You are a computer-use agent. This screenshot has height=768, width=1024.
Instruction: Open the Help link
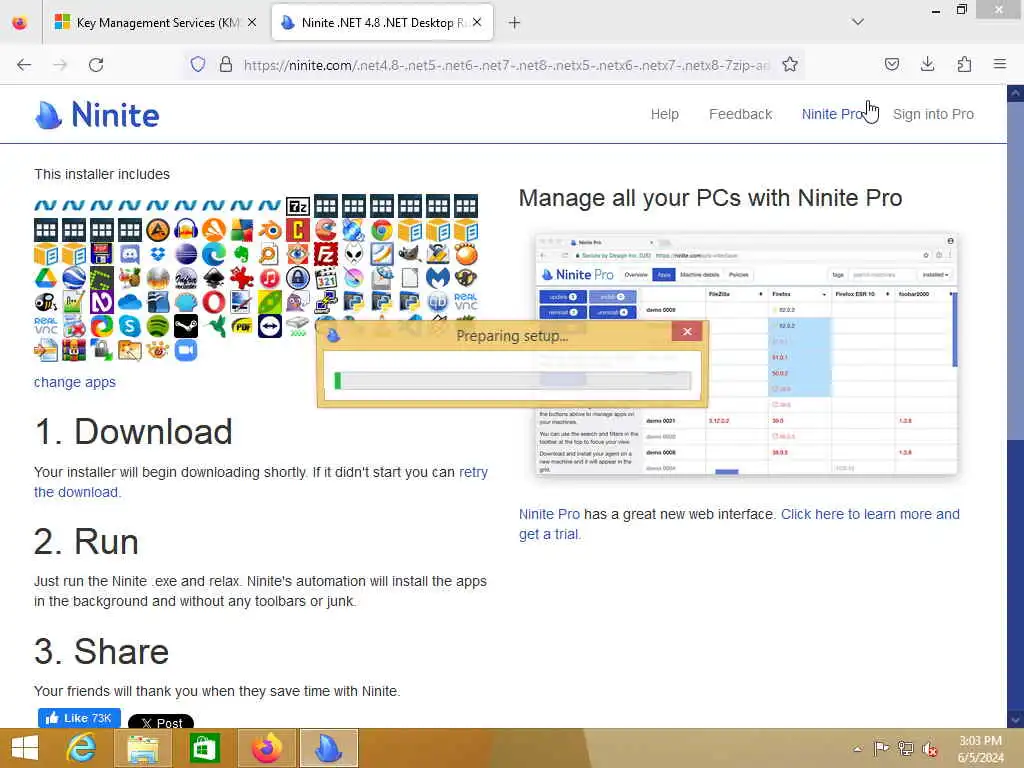click(665, 114)
